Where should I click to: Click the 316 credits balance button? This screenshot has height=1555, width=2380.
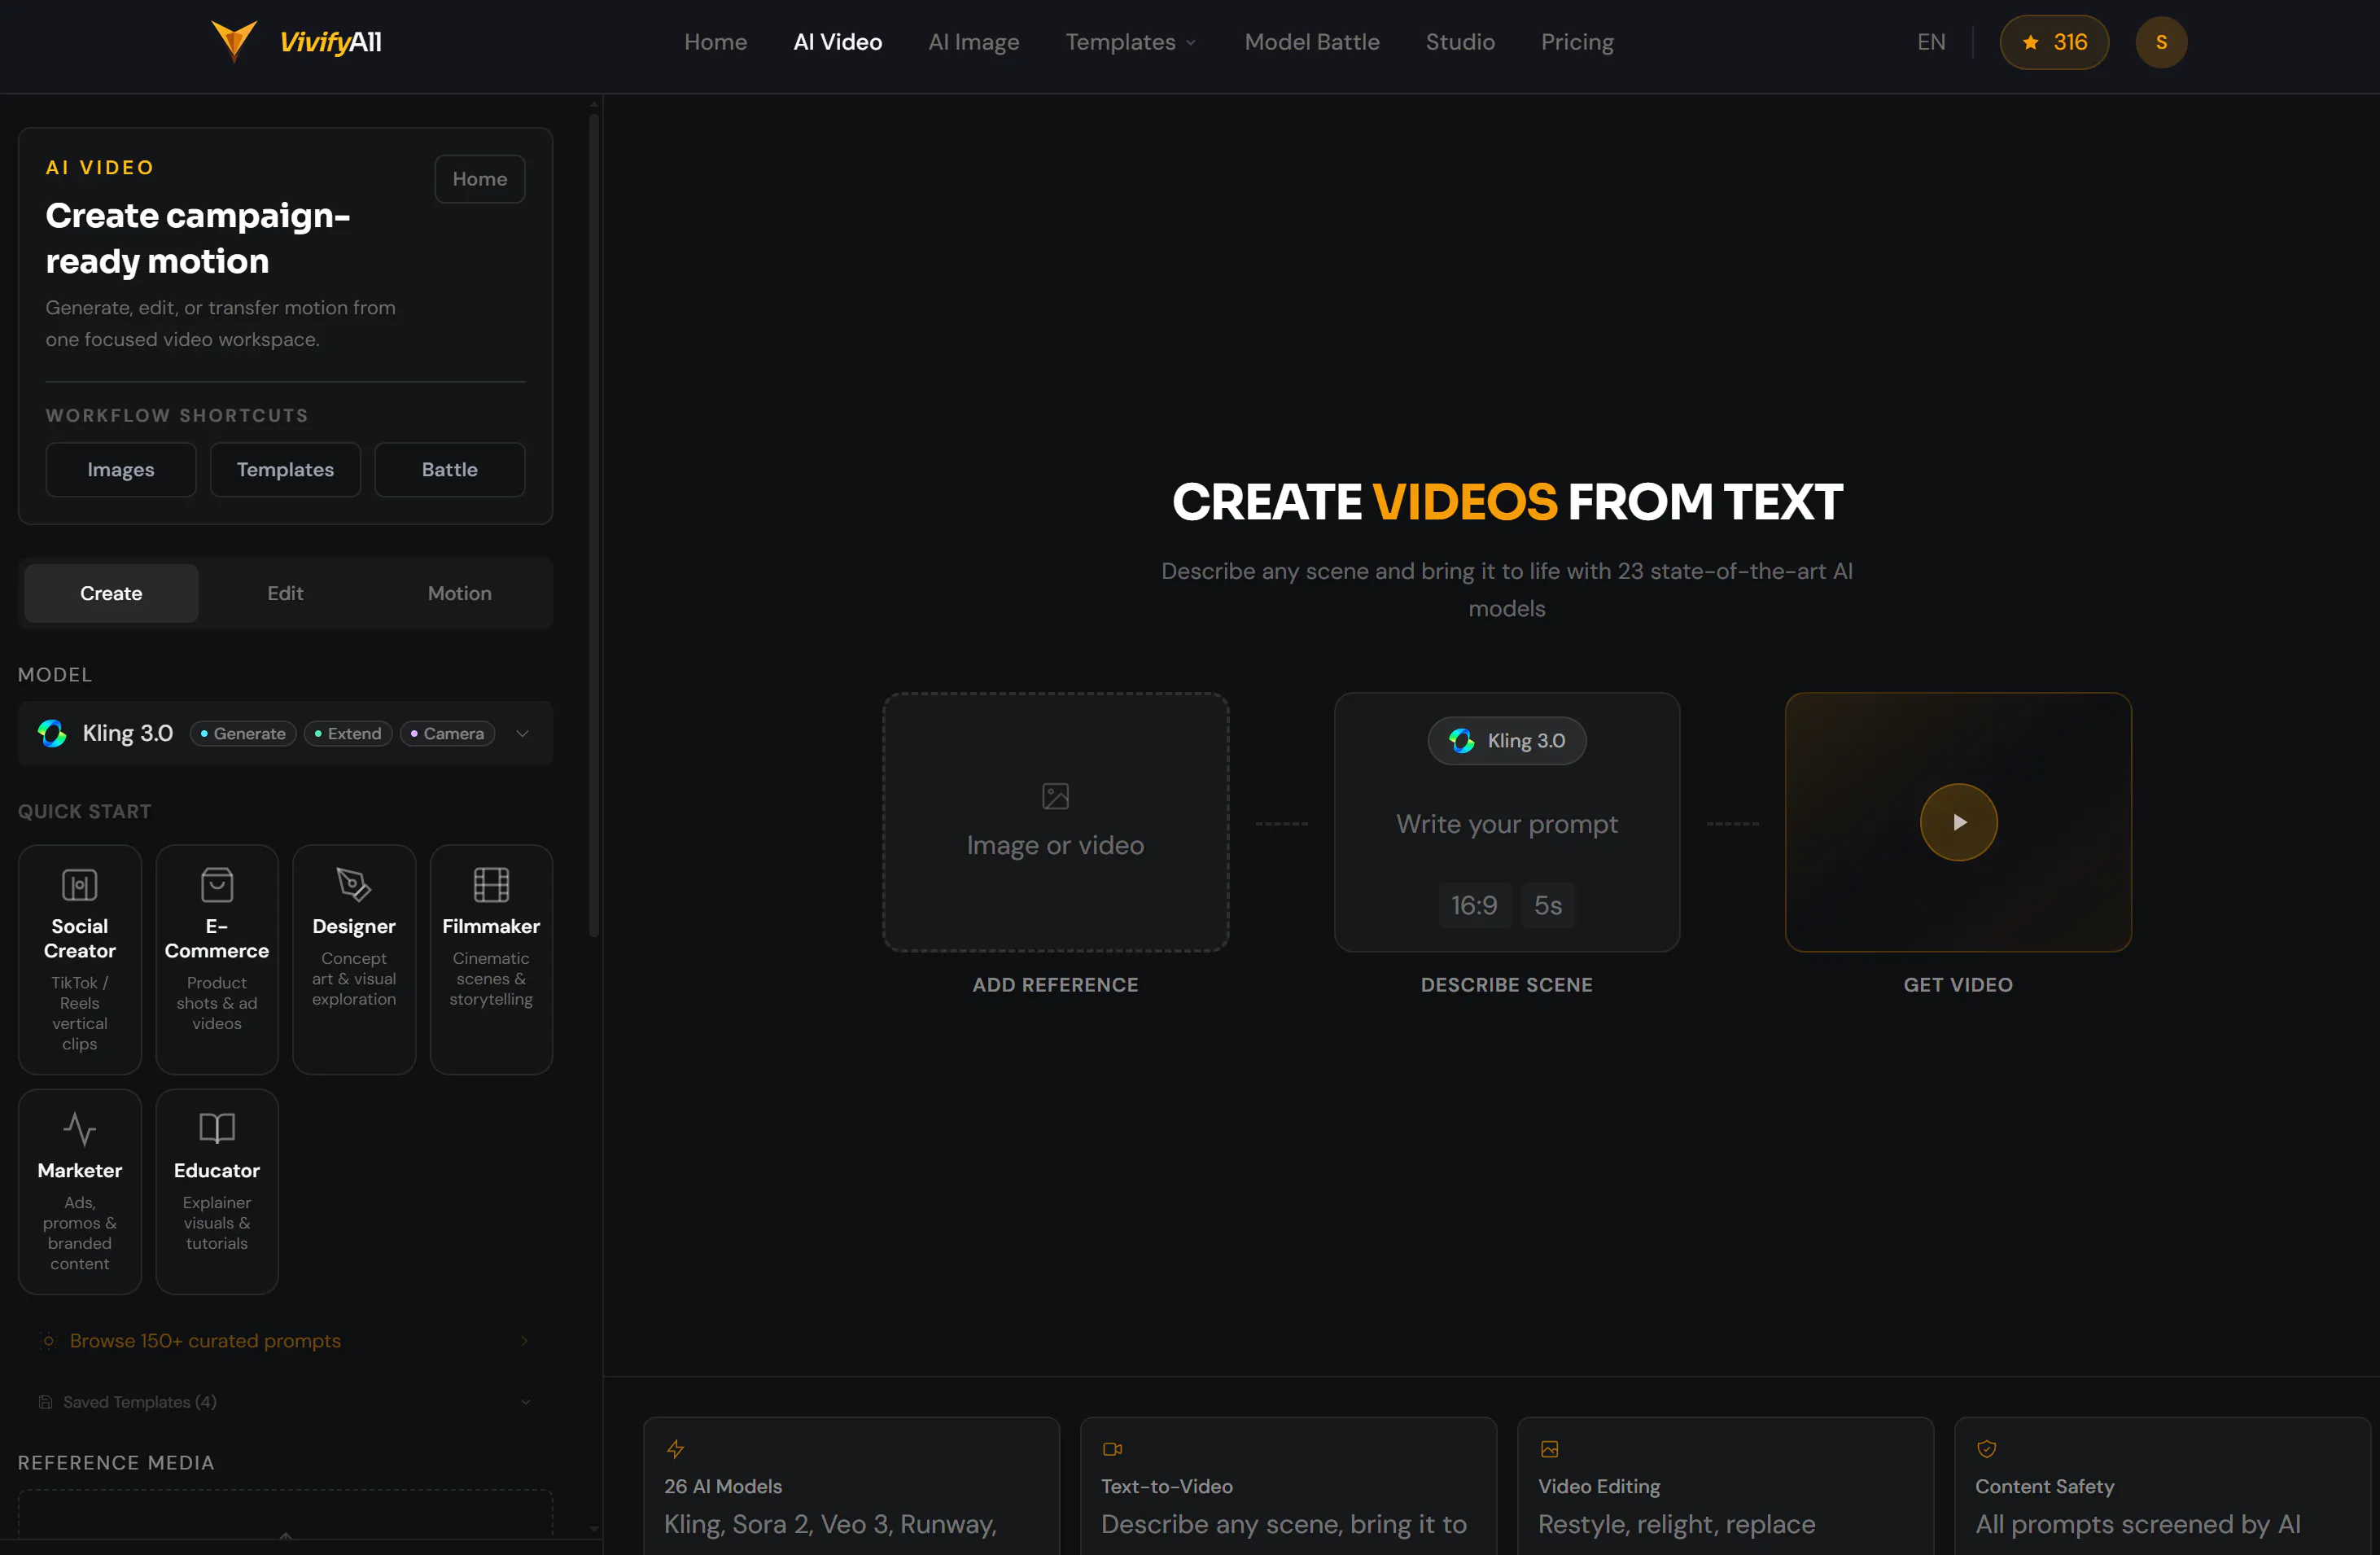pyautogui.click(x=2054, y=42)
